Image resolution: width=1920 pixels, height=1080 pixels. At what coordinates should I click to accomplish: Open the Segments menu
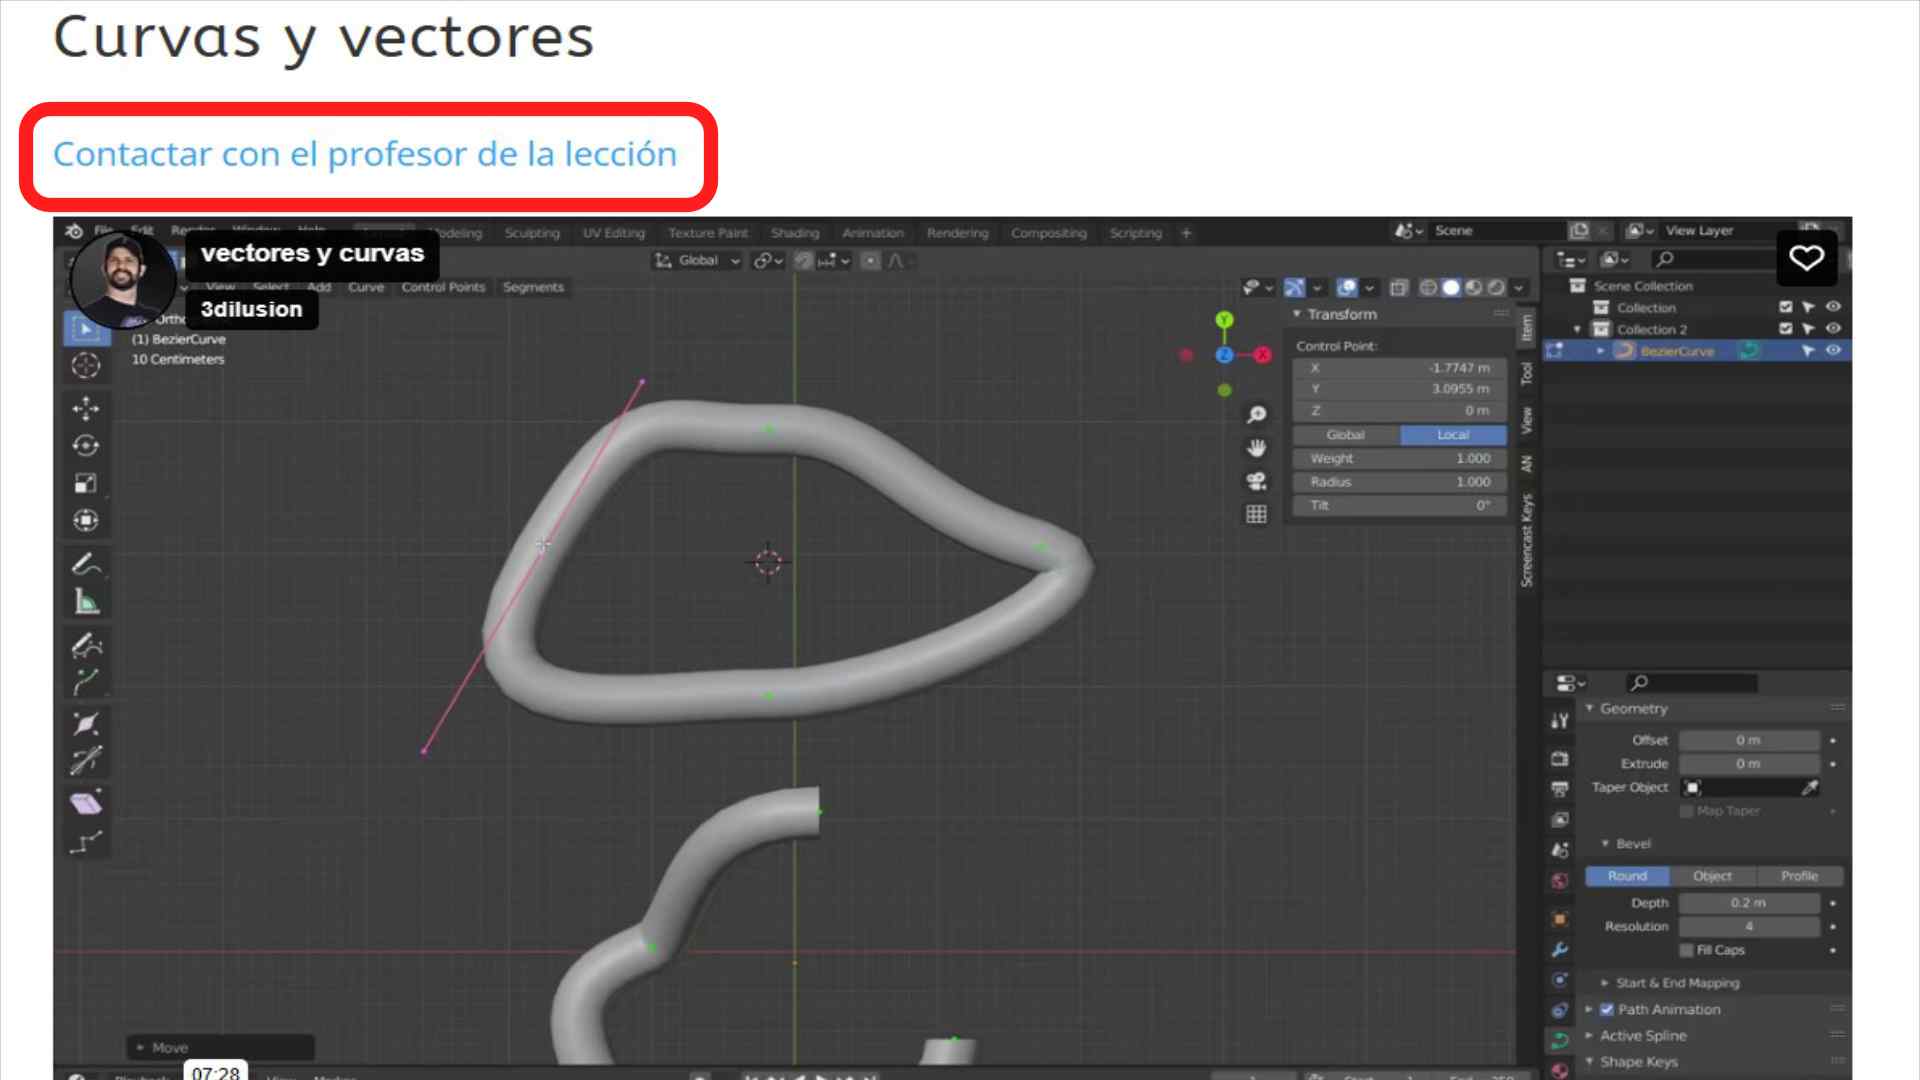point(533,287)
